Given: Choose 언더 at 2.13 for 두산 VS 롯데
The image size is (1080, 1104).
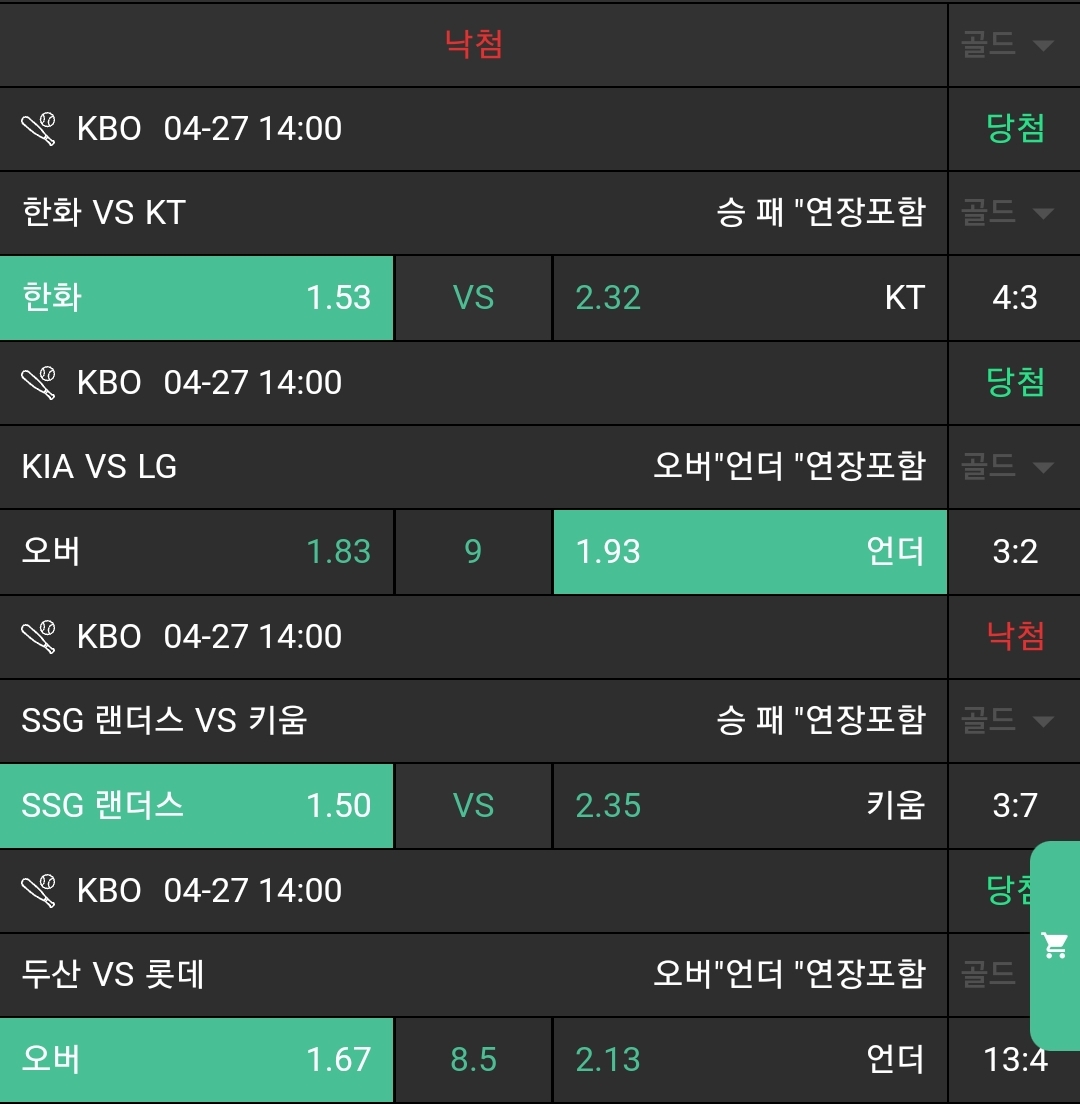Looking at the screenshot, I should click(x=750, y=1060).
